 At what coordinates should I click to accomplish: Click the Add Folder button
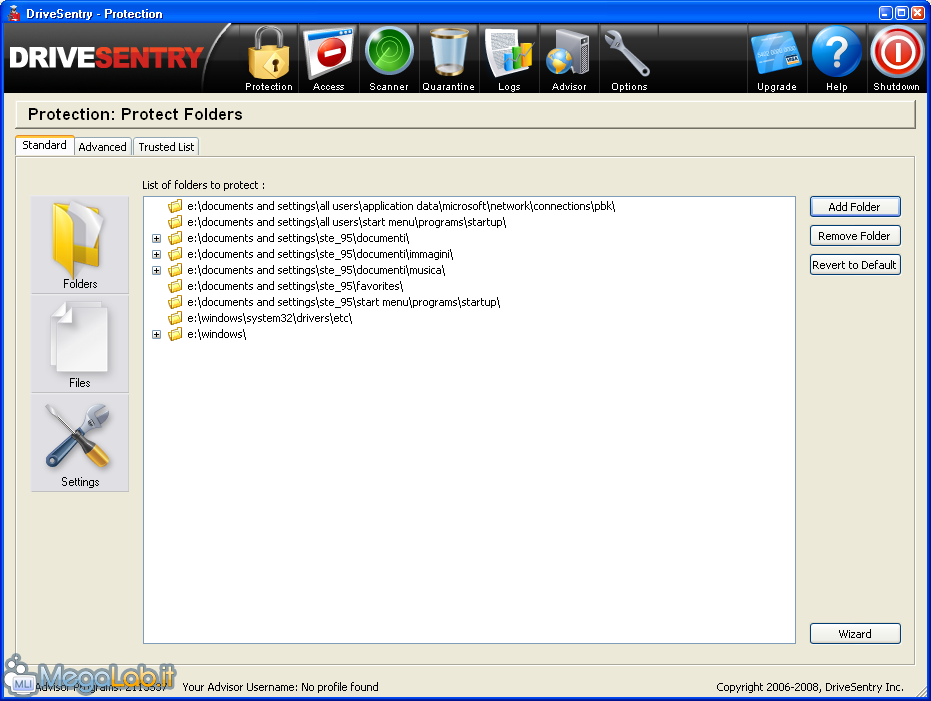coord(855,207)
